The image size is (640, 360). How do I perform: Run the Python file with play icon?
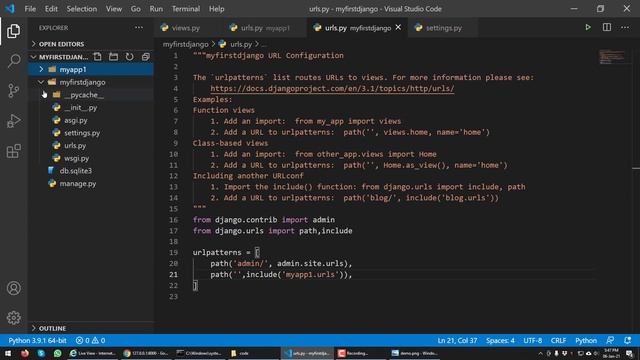pos(588,27)
